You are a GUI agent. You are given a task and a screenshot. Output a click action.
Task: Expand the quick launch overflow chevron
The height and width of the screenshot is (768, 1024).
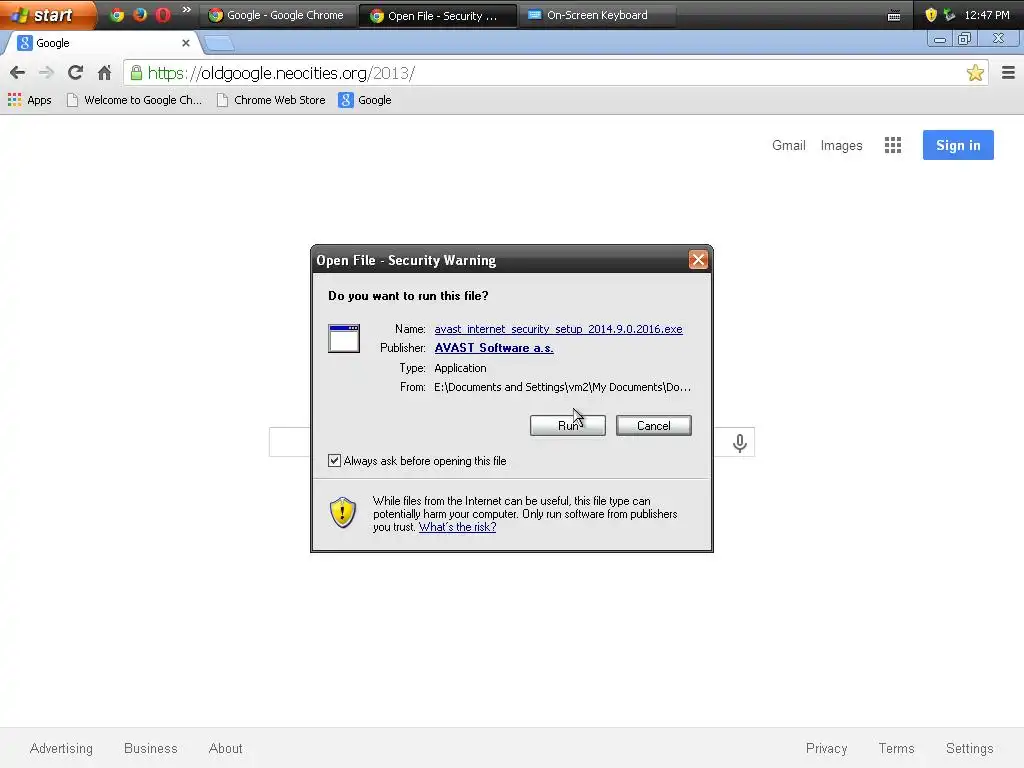[x=187, y=10]
